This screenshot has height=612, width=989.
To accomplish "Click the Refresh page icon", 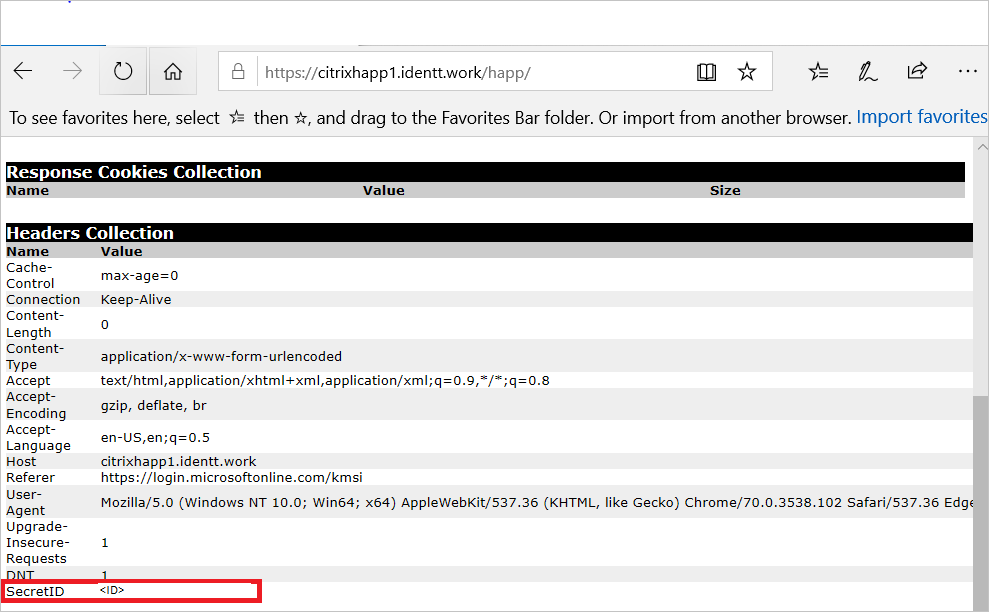I will 122,71.
